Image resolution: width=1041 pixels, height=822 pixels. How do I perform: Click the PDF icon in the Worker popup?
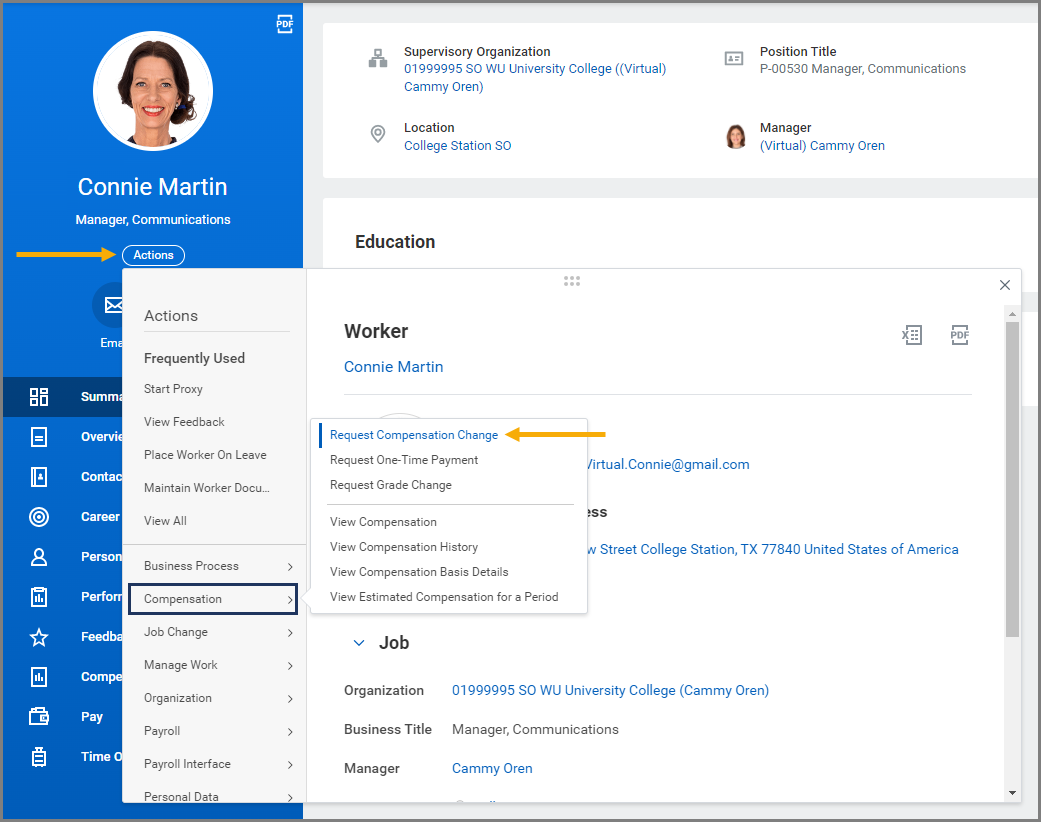[959, 335]
